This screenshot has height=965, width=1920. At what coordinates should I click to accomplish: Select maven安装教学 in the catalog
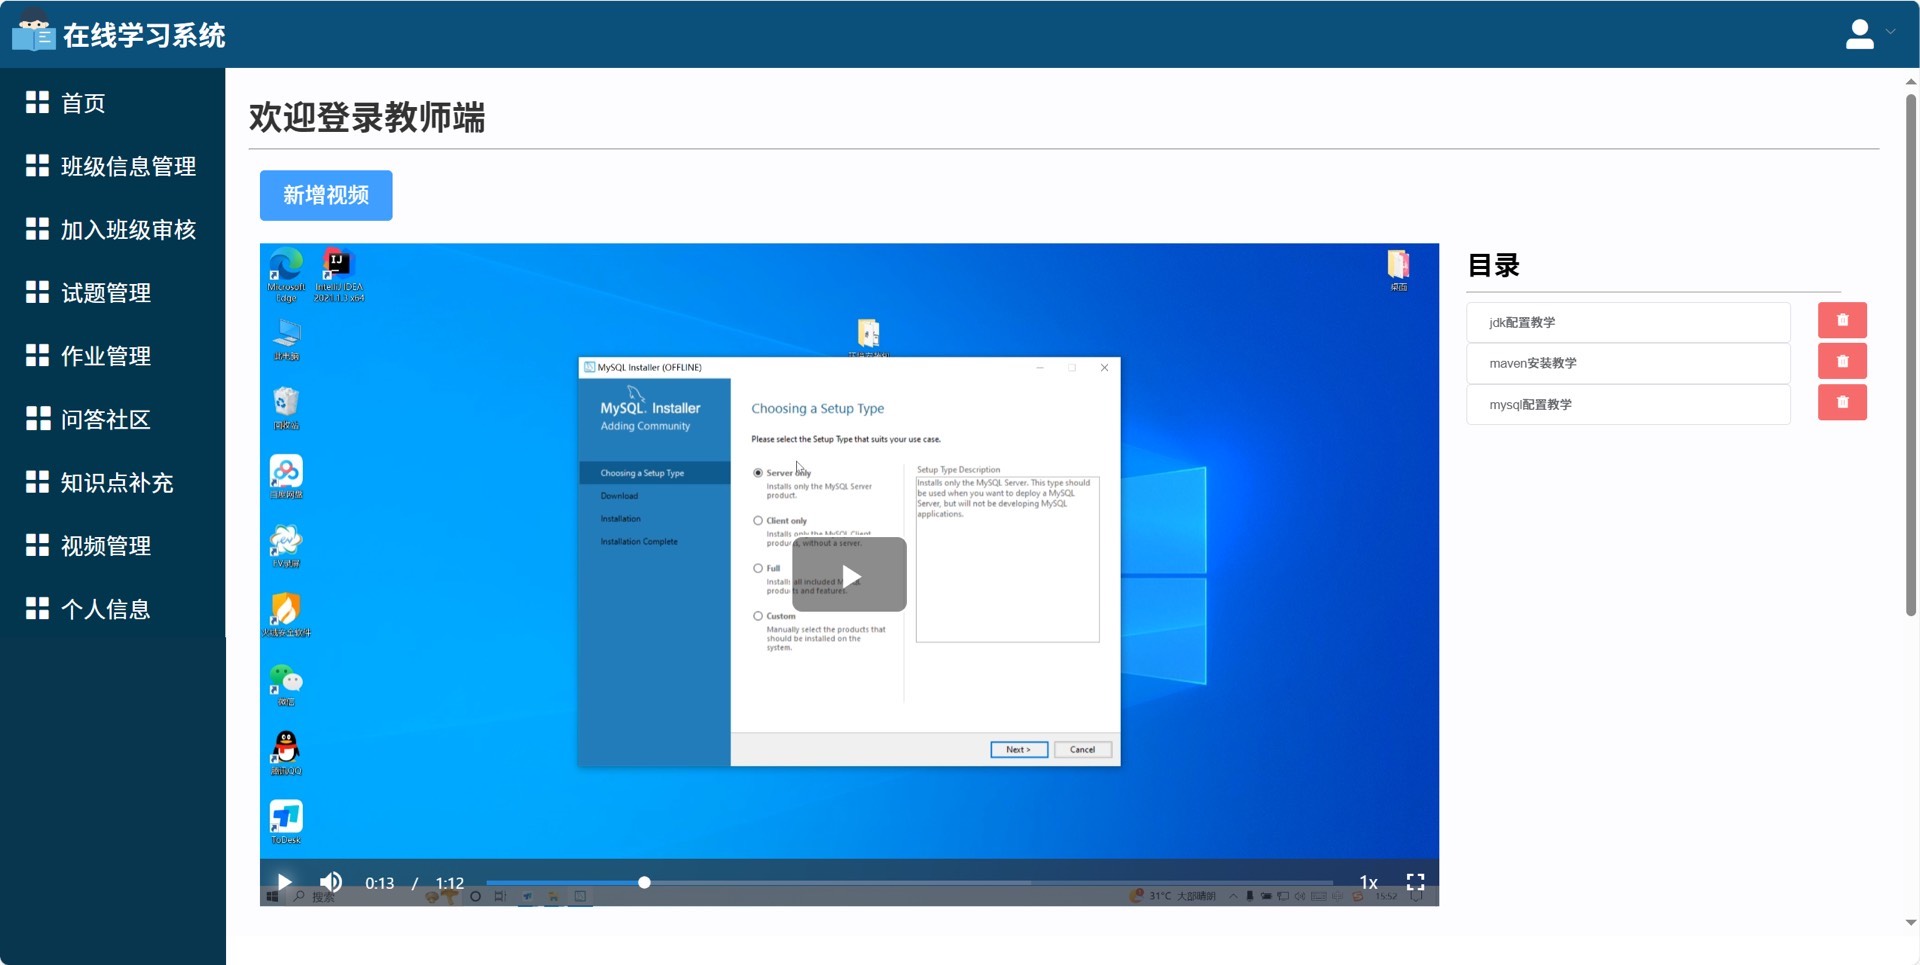click(1628, 363)
